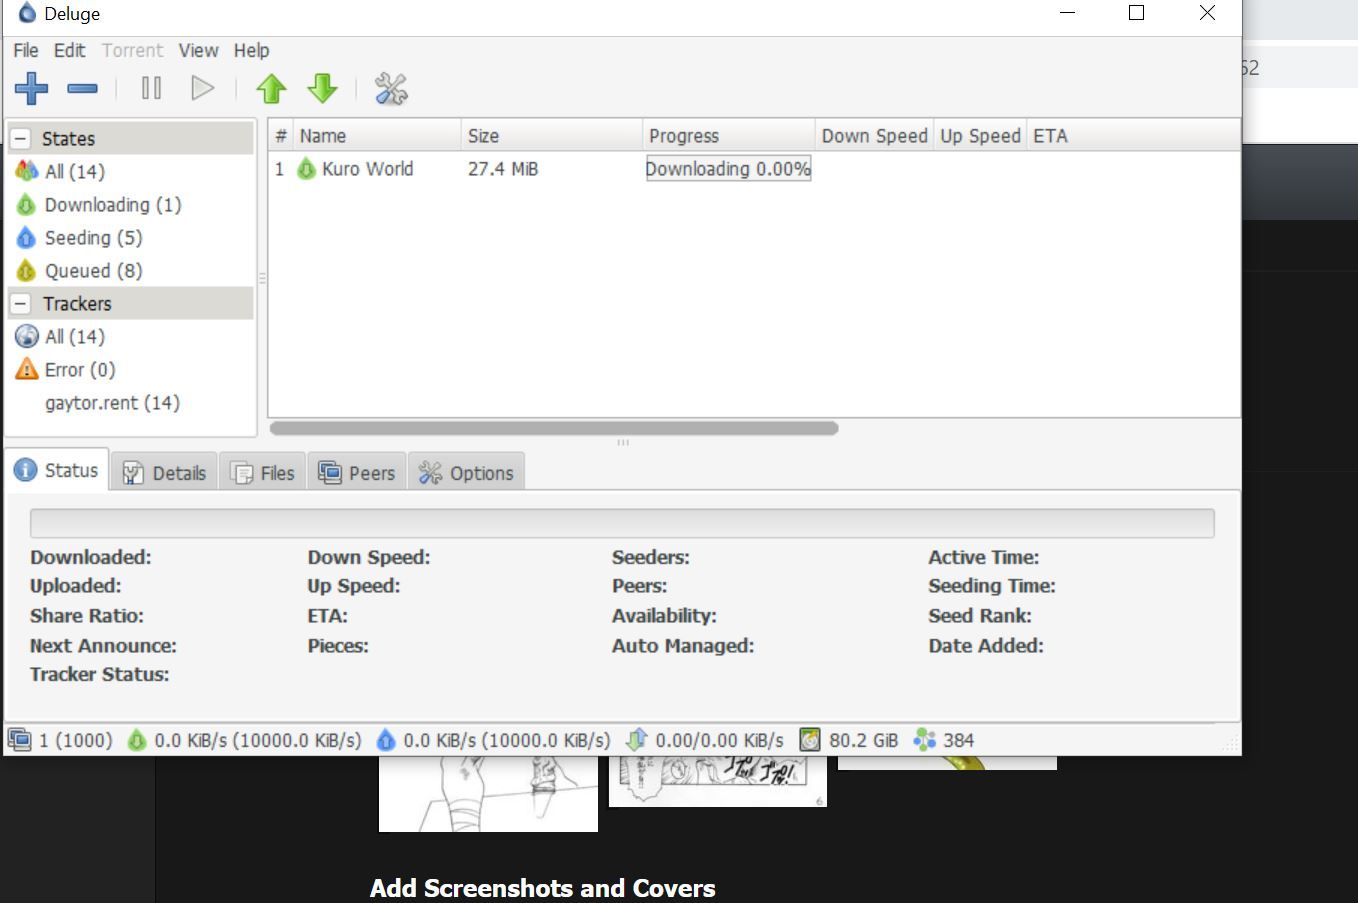
Task: Click the Add Torrent plus icon
Action: point(31,89)
